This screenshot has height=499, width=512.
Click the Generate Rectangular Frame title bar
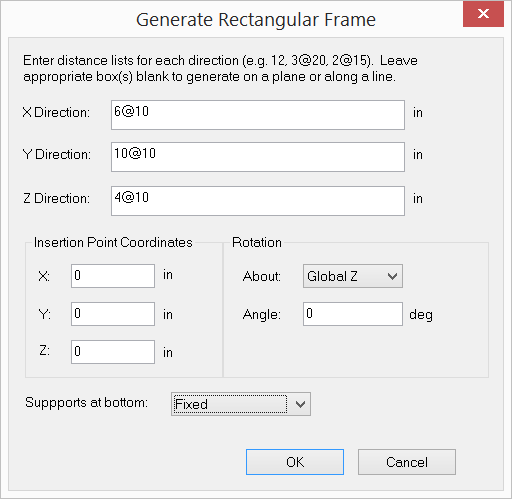click(x=256, y=19)
